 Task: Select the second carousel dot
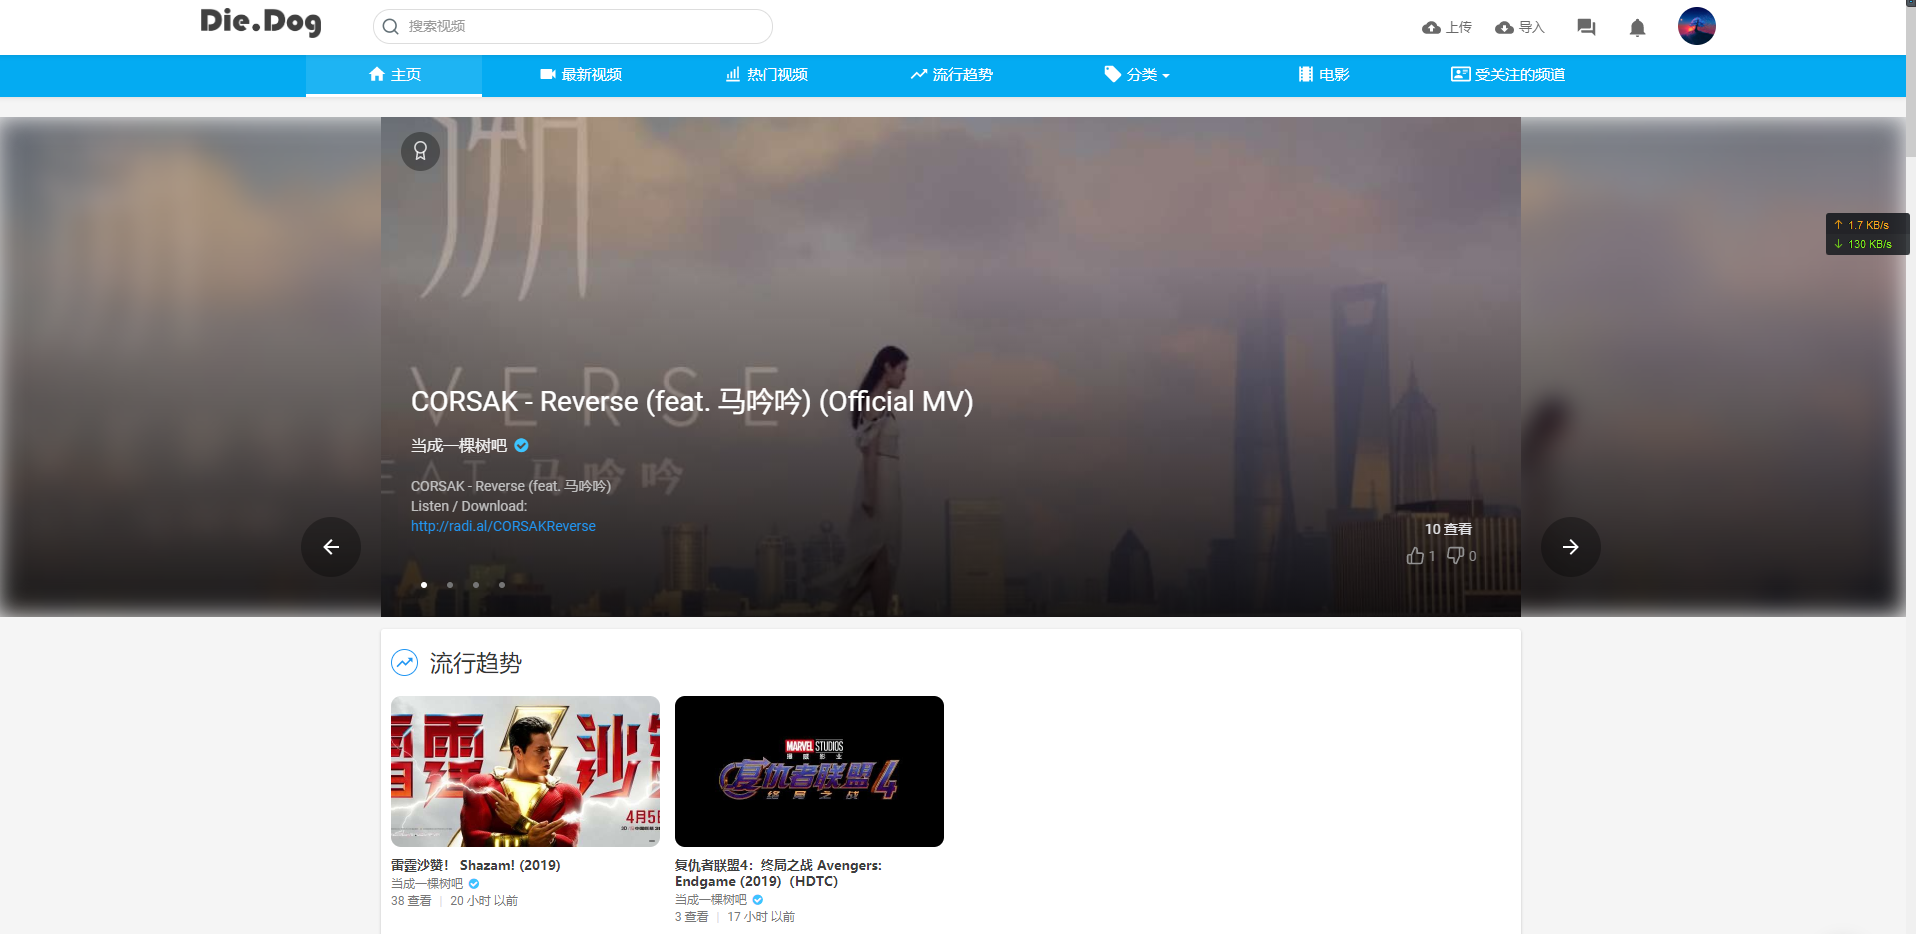(x=450, y=585)
